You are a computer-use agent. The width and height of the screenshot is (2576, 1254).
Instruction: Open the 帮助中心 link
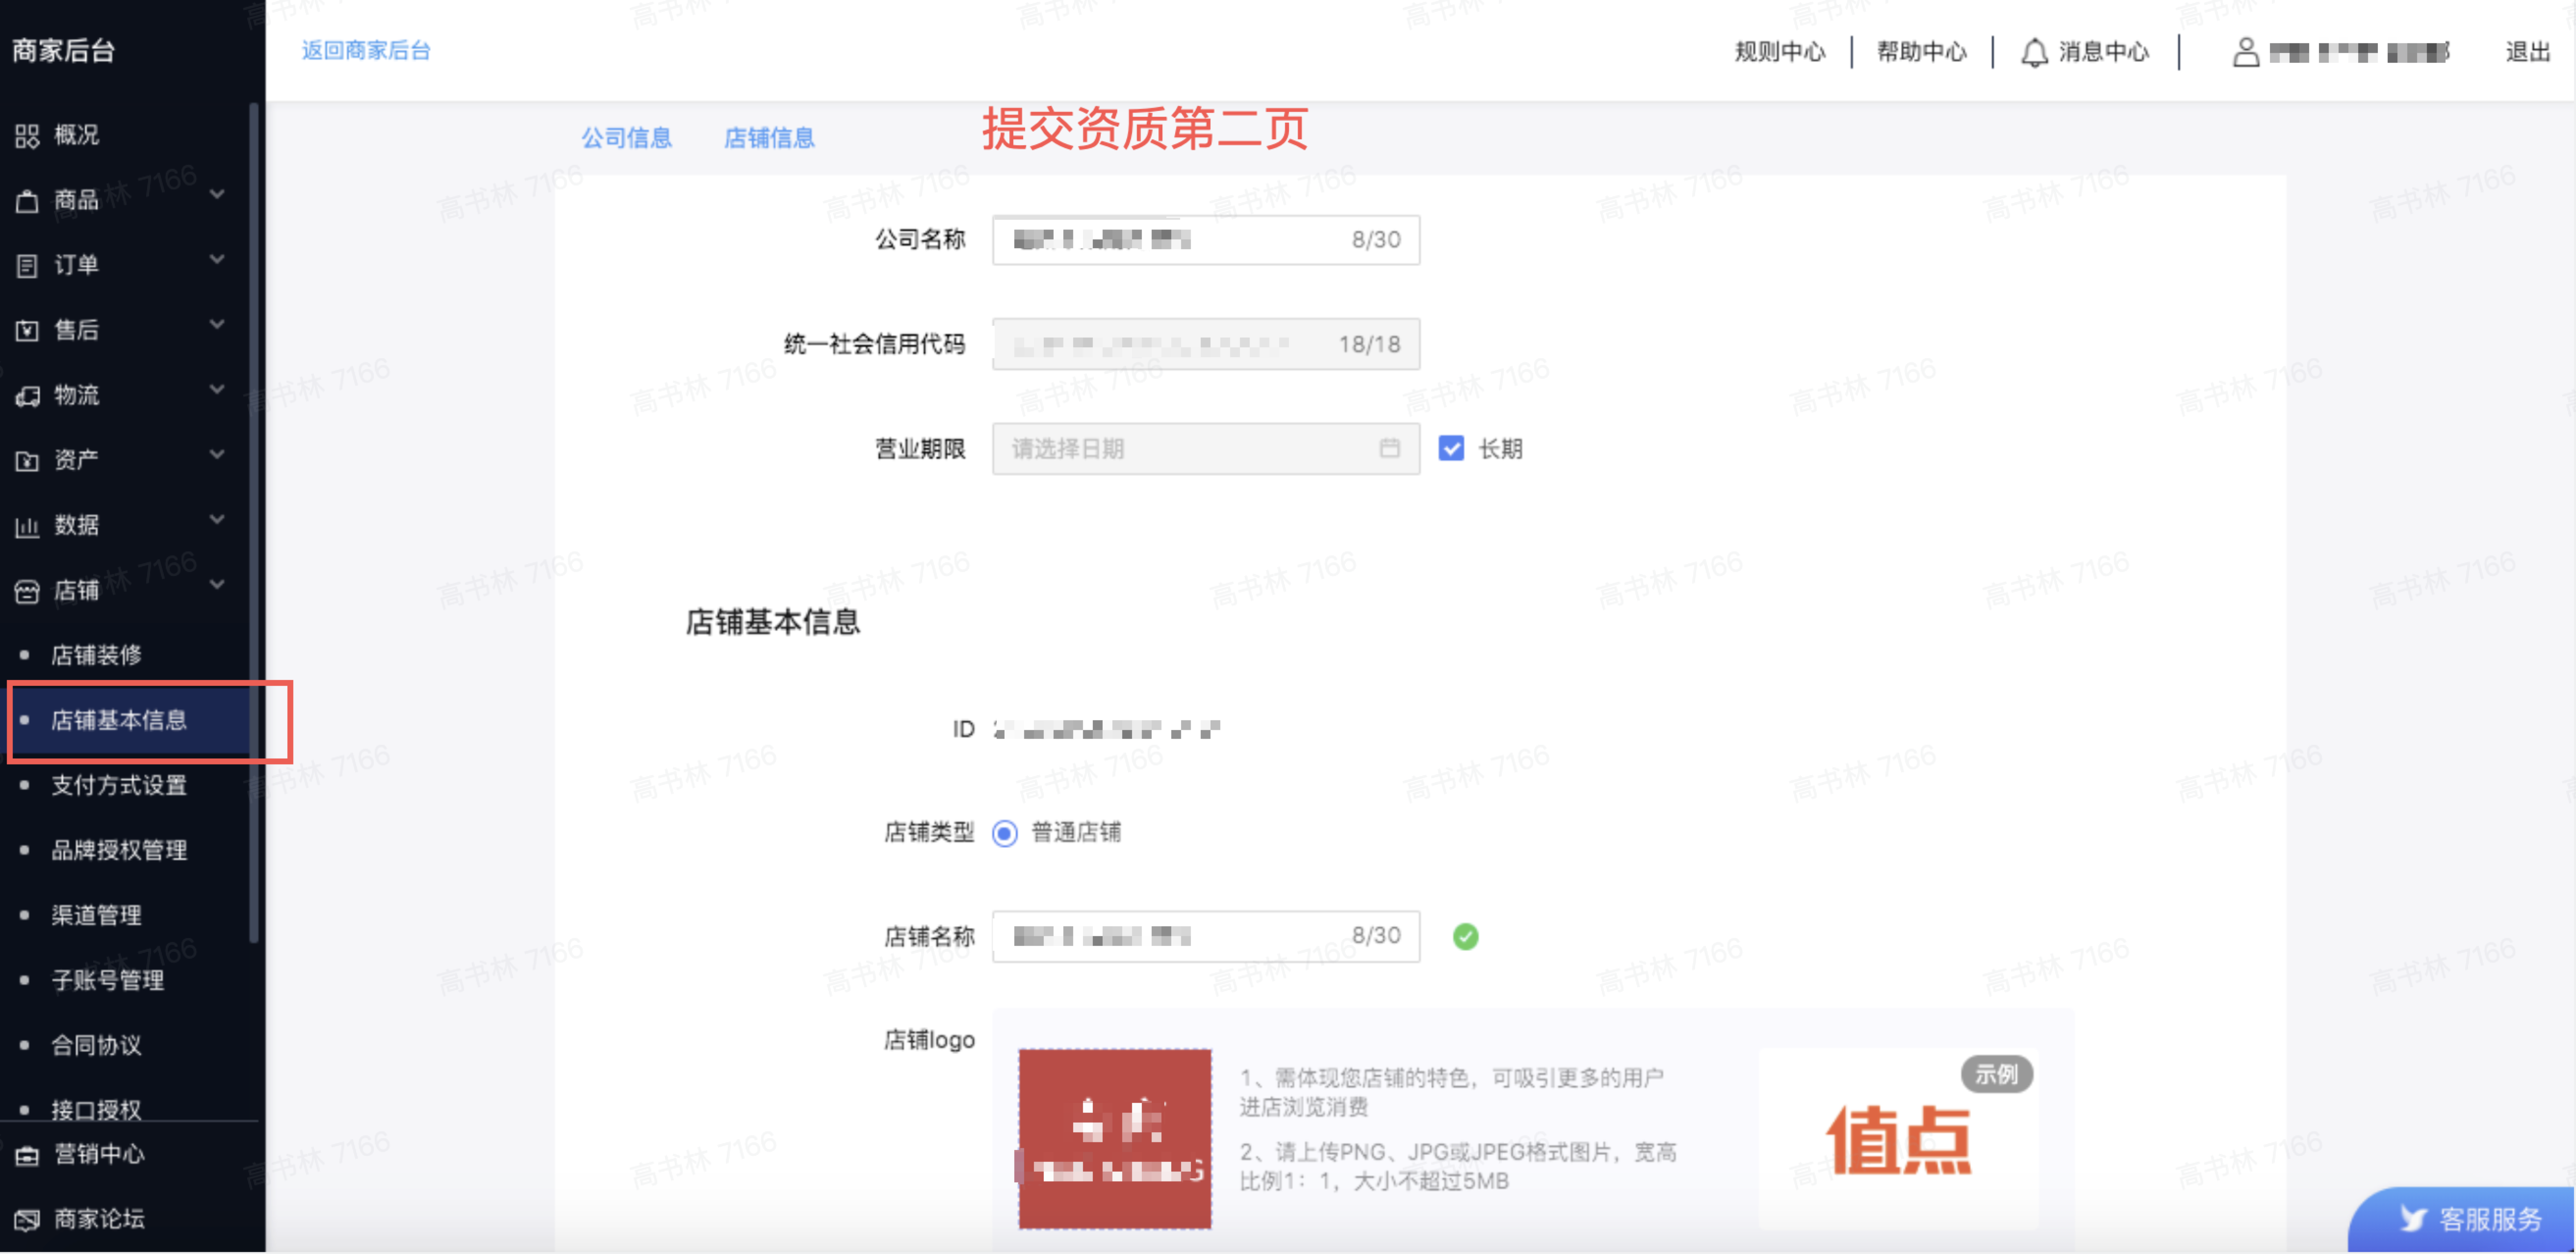point(1922,52)
